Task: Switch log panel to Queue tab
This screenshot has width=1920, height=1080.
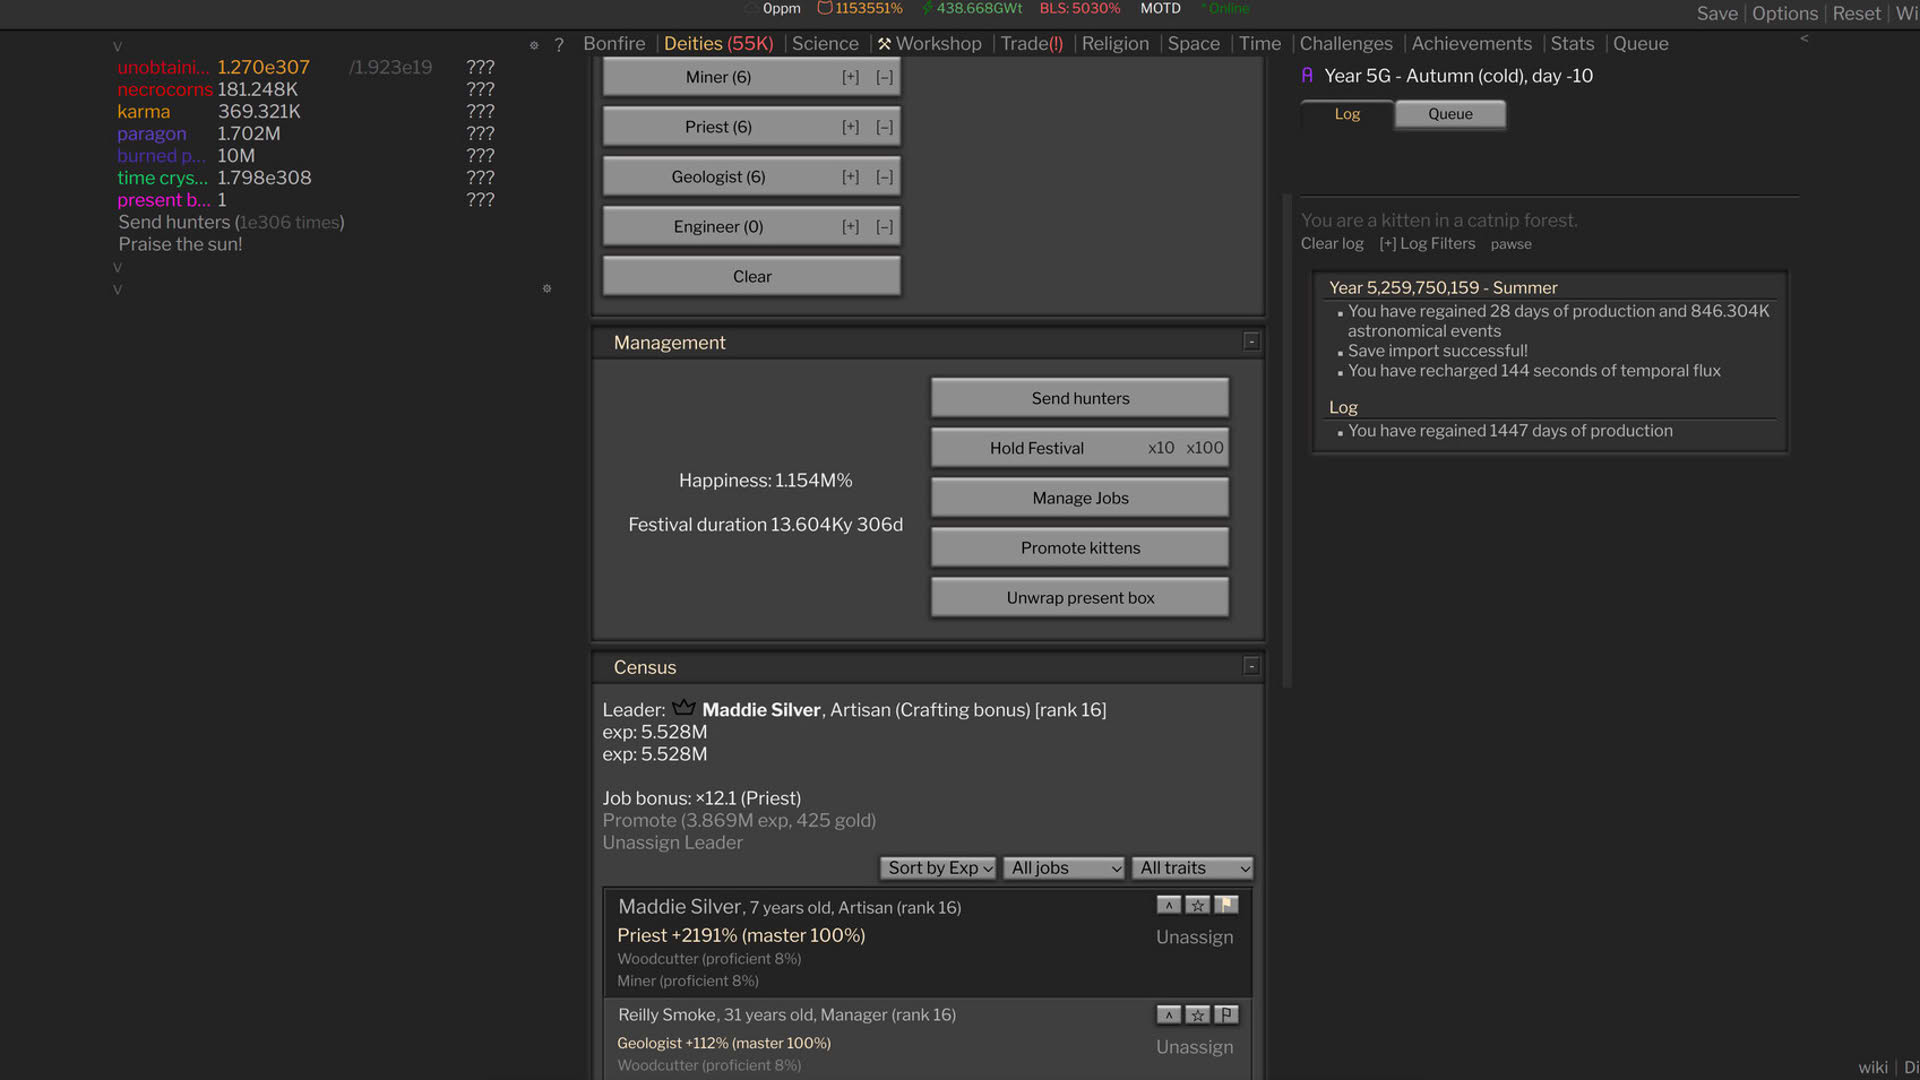Action: click(1450, 114)
